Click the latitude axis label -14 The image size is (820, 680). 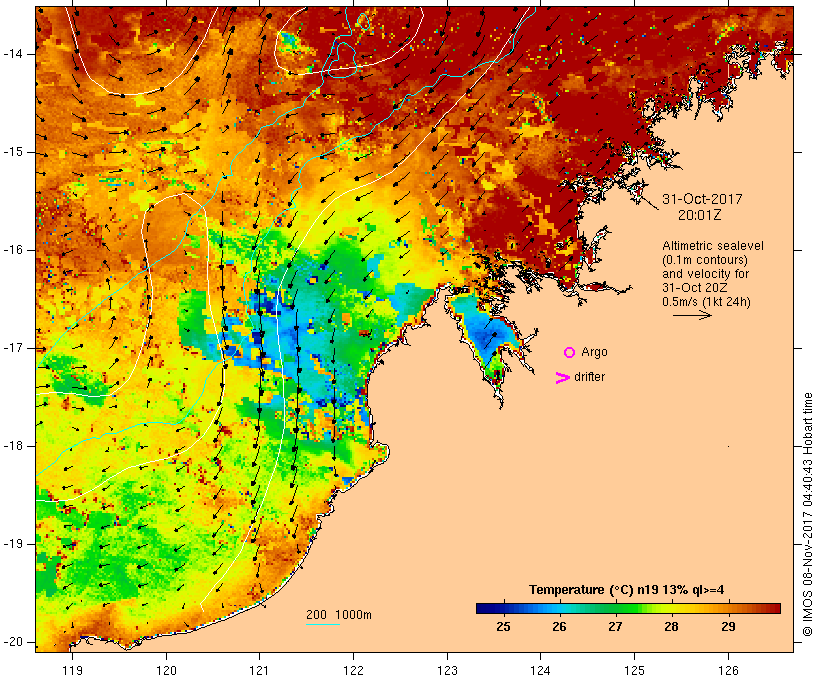tap(13, 54)
